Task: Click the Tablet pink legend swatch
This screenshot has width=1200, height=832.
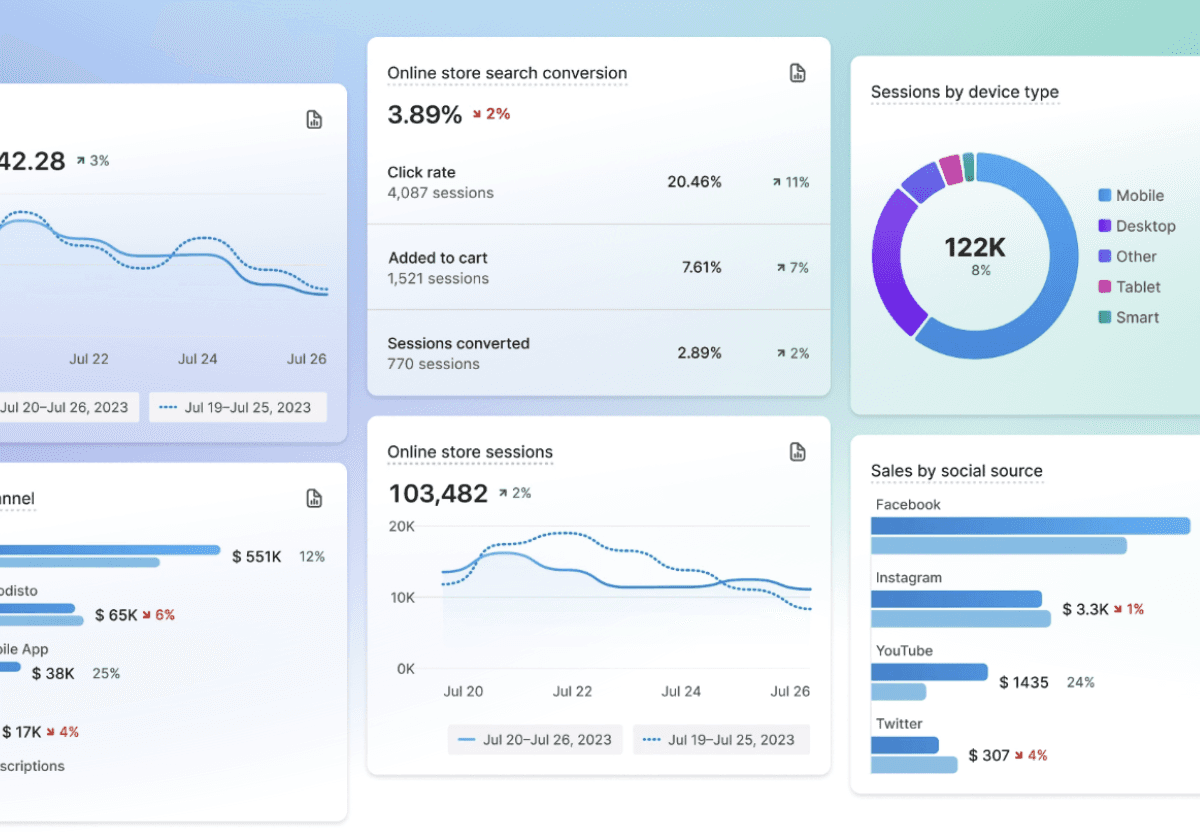Action: coord(1104,287)
